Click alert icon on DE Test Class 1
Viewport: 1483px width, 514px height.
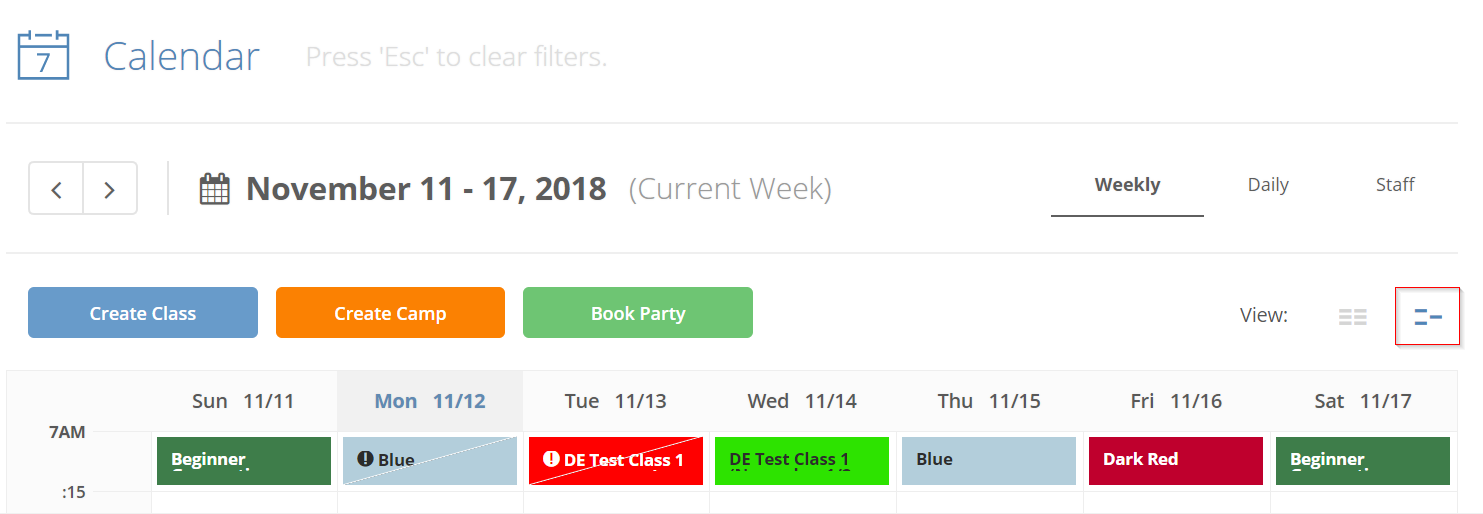pyautogui.click(x=551, y=459)
